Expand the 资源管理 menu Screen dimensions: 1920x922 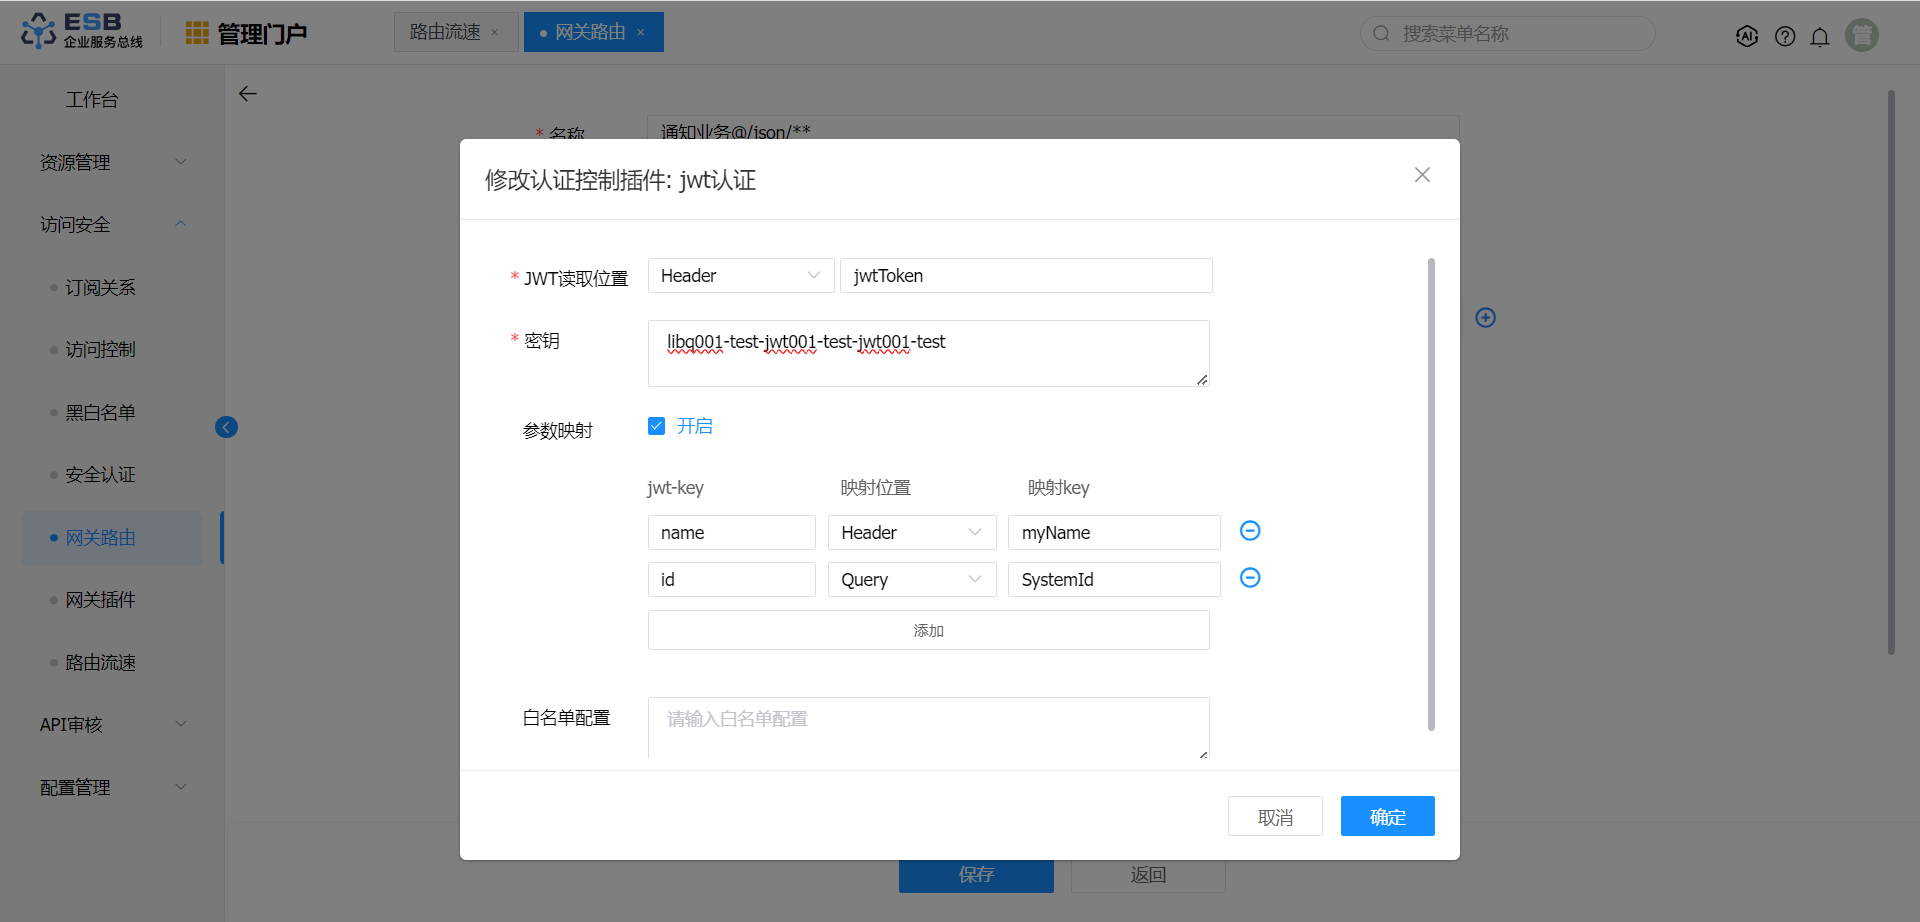point(112,162)
